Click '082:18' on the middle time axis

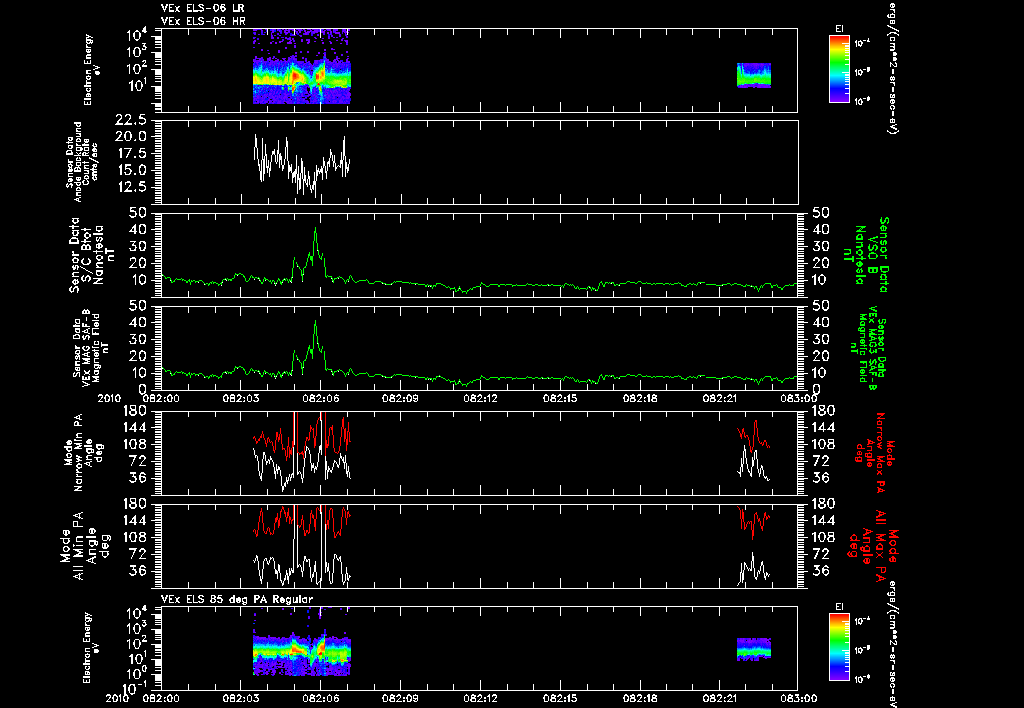click(640, 398)
